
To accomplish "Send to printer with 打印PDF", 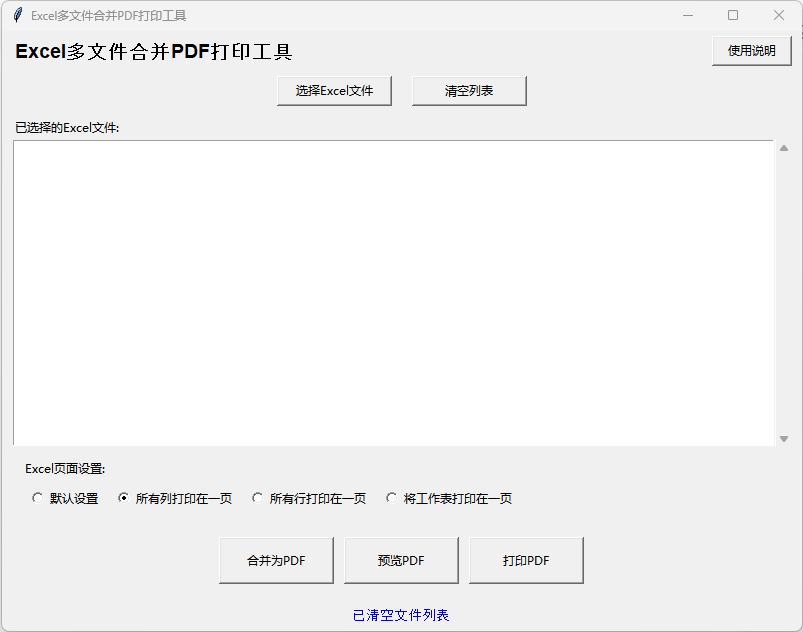I will [526, 560].
